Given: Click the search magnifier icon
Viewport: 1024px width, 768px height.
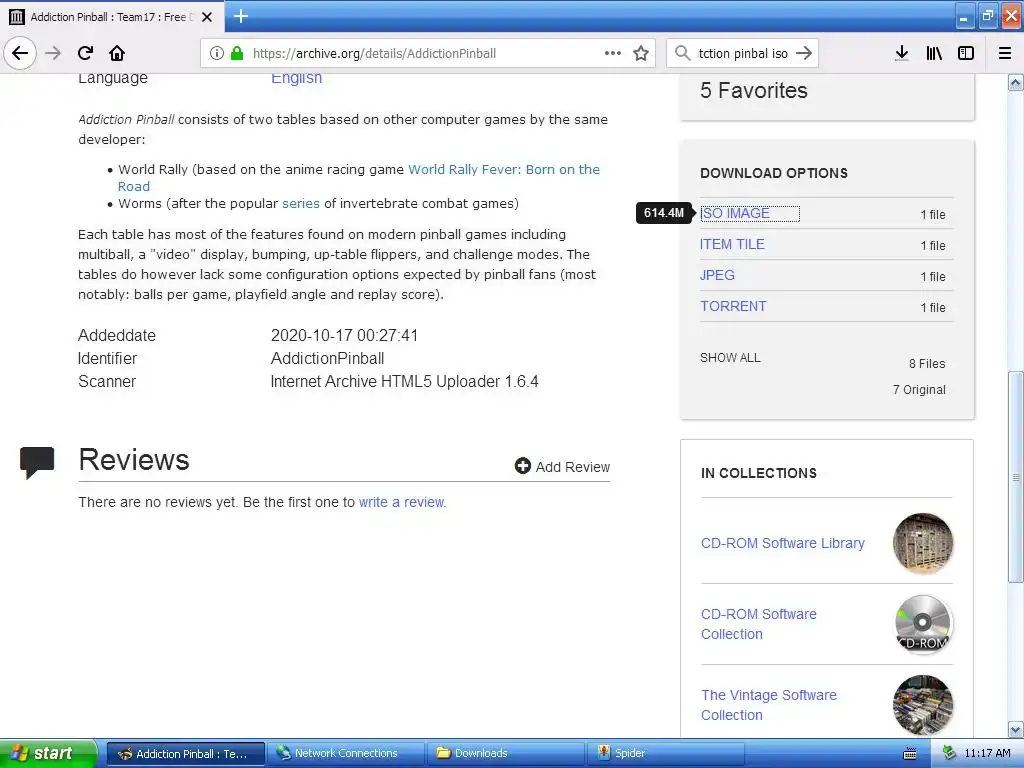Looking at the screenshot, I should 682,53.
